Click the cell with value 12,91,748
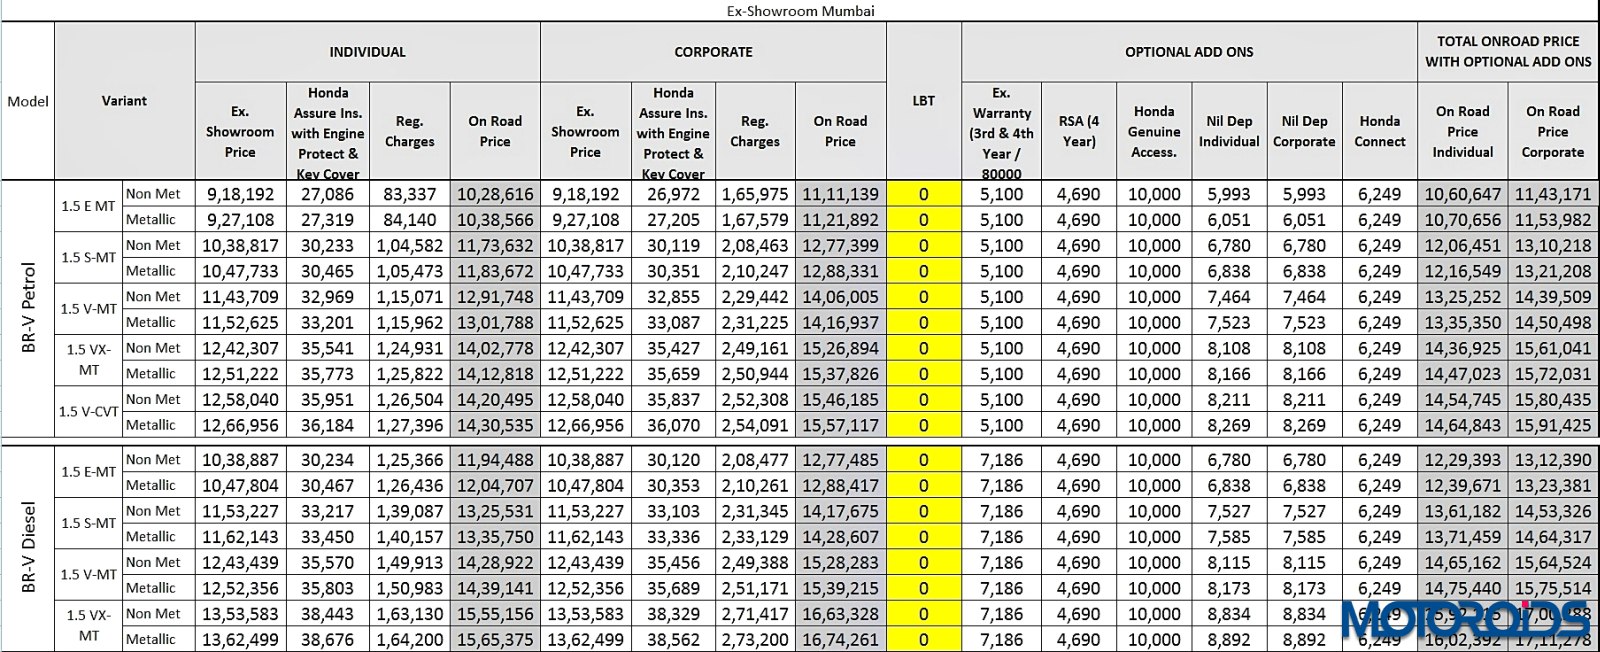 tap(495, 296)
